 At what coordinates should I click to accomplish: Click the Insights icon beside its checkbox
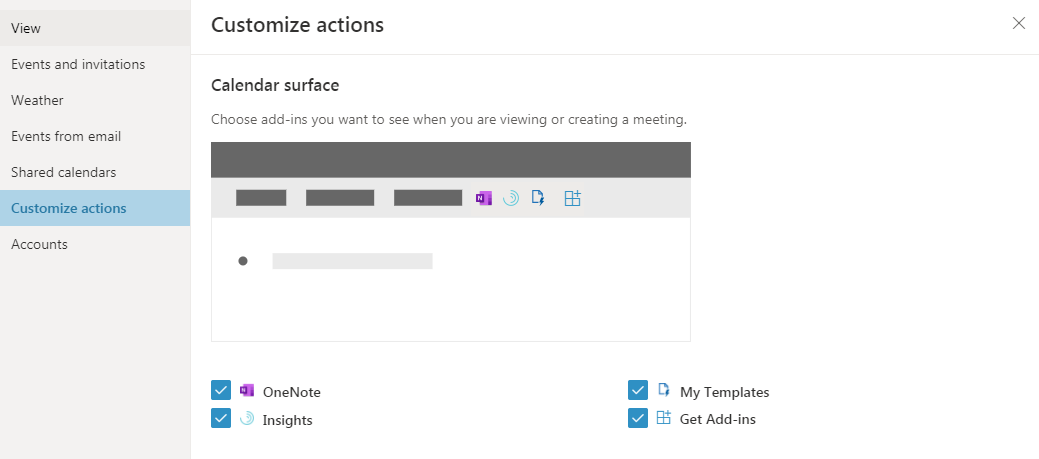point(247,419)
